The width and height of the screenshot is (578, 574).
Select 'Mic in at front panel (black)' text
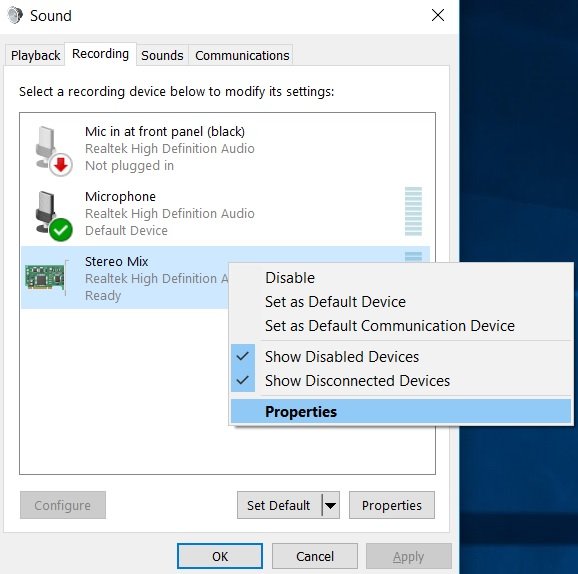(x=165, y=132)
